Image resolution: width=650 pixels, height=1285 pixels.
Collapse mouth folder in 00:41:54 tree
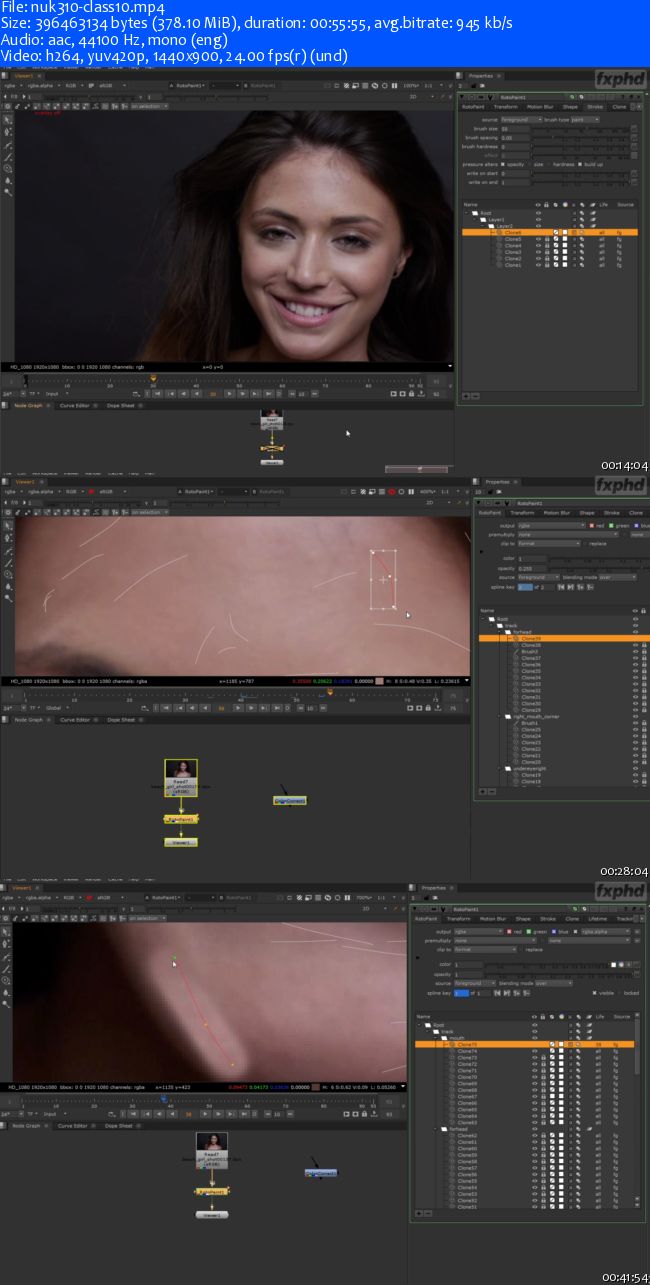(435, 1038)
